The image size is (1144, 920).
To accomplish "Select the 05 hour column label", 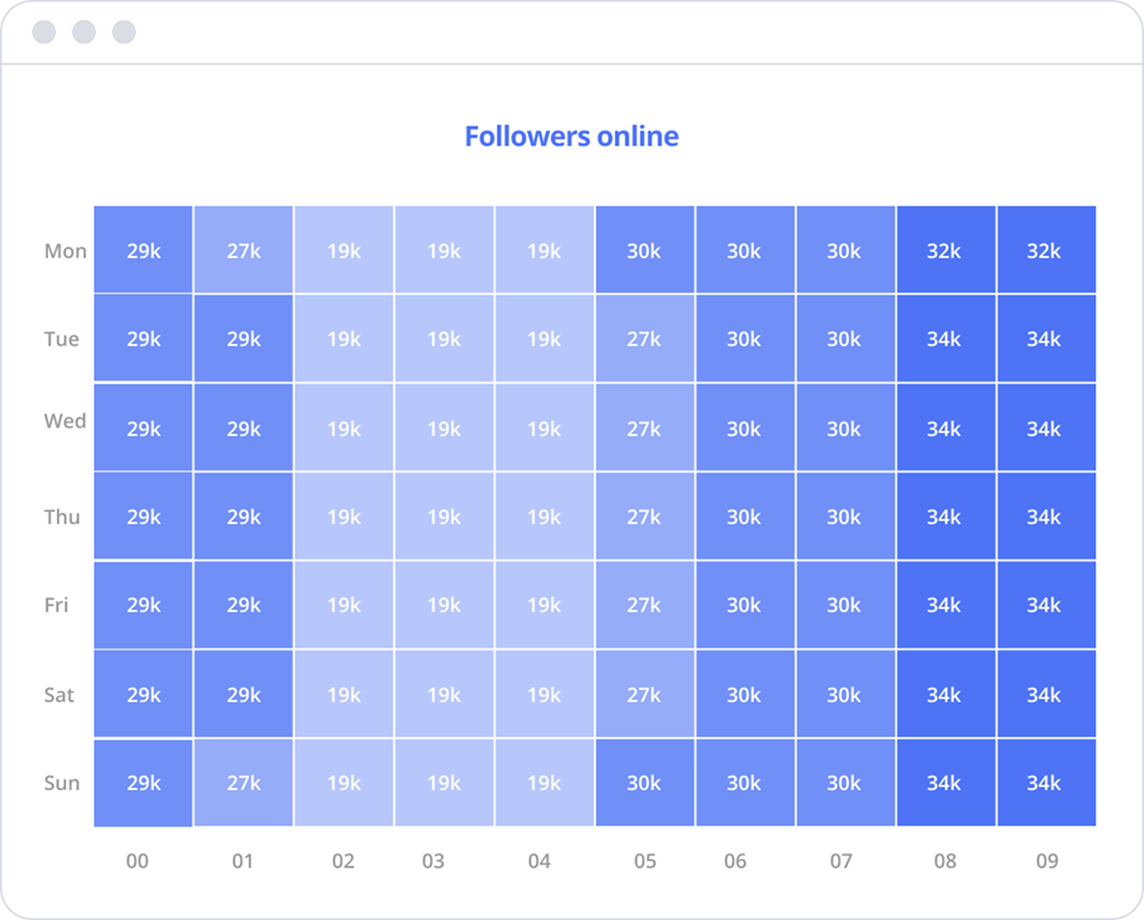I will [645, 861].
